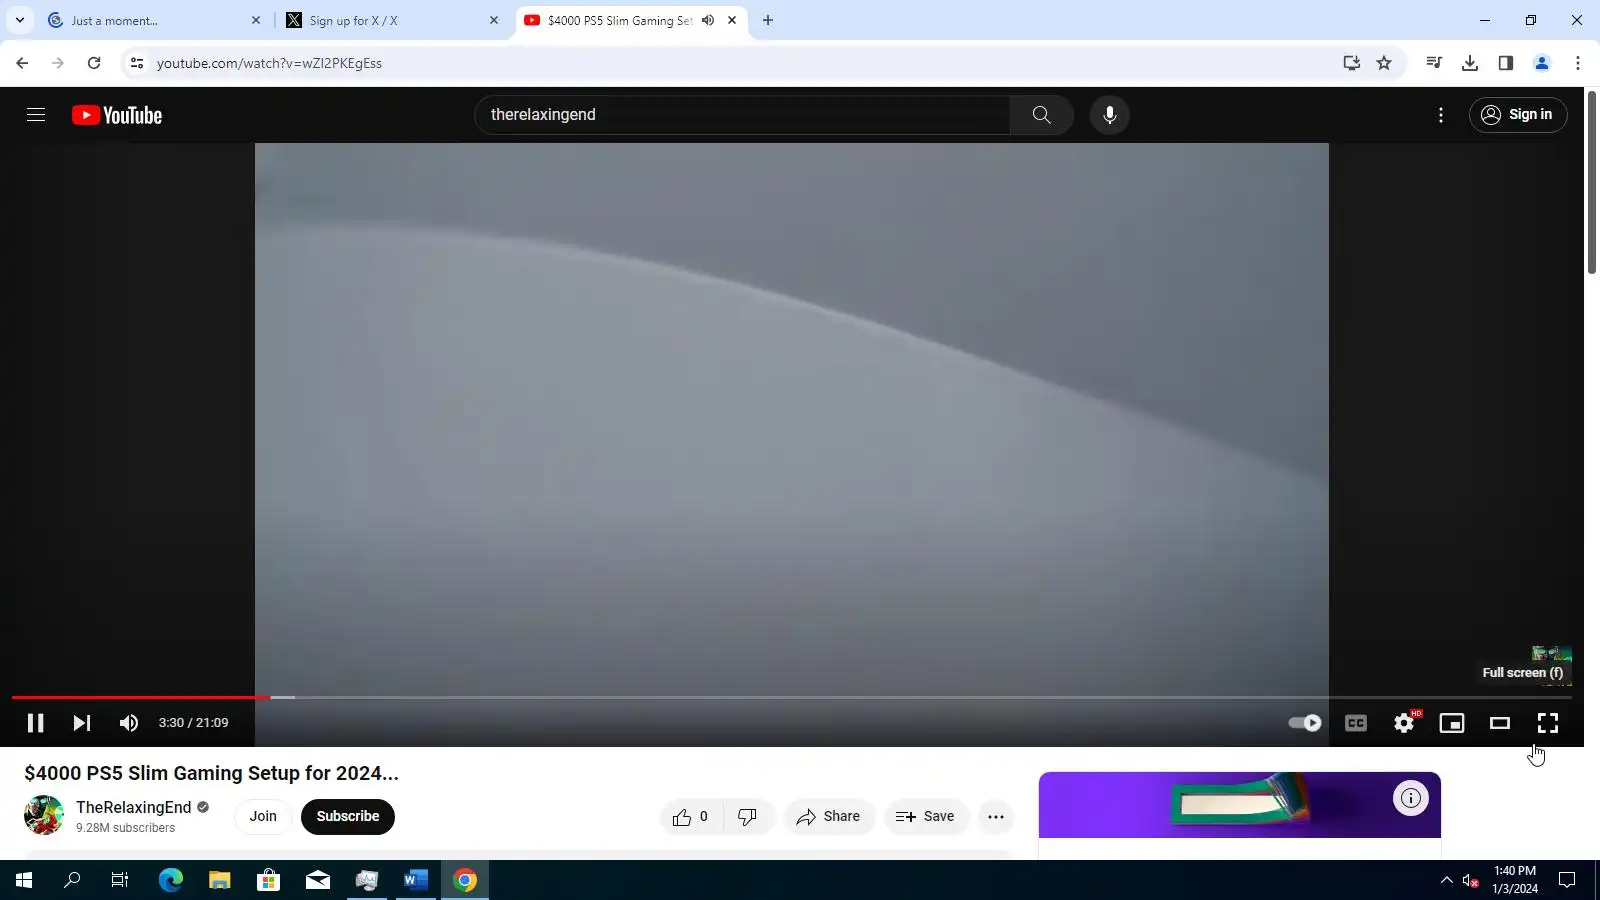Dislike the video with thumbs down

pyautogui.click(x=748, y=817)
